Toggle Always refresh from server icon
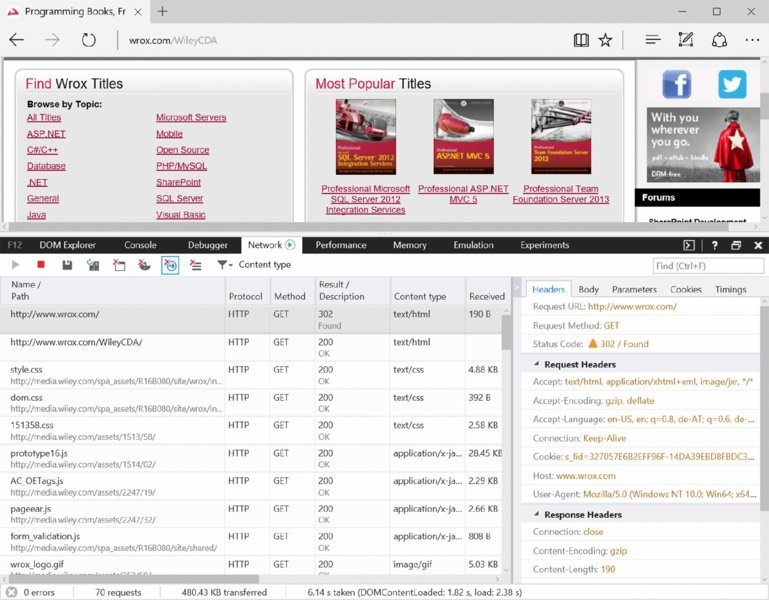This screenshot has width=769, height=600. click(x=93, y=265)
